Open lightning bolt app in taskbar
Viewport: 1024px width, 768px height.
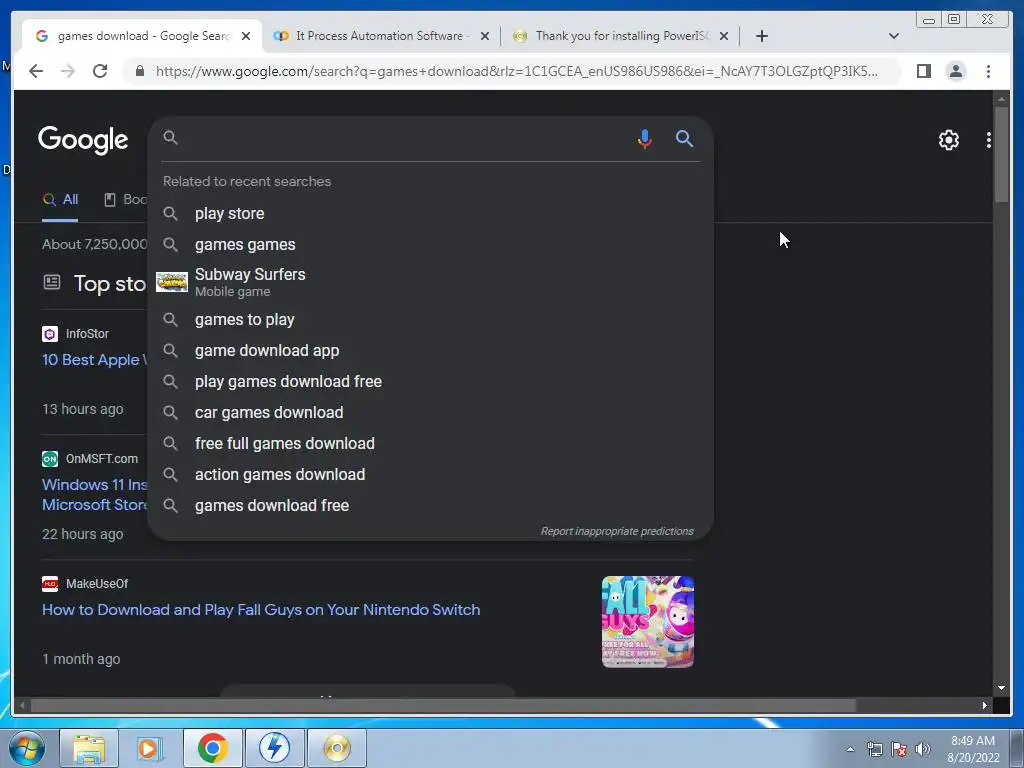click(274, 748)
